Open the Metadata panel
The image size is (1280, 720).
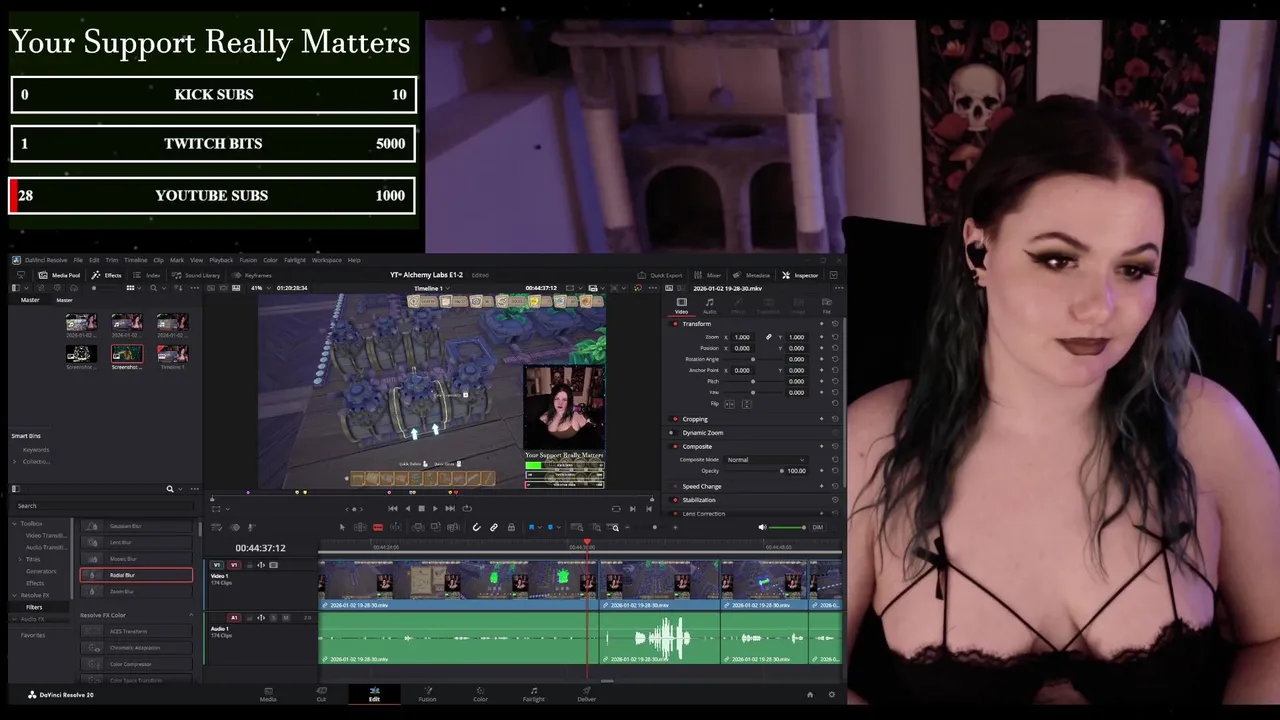click(x=751, y=275)
